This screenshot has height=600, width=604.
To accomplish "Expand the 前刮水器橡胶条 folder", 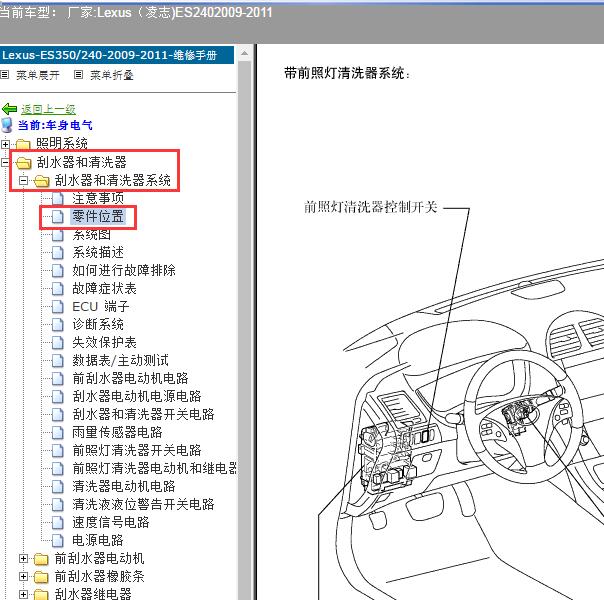I will [x=23, y=576].
